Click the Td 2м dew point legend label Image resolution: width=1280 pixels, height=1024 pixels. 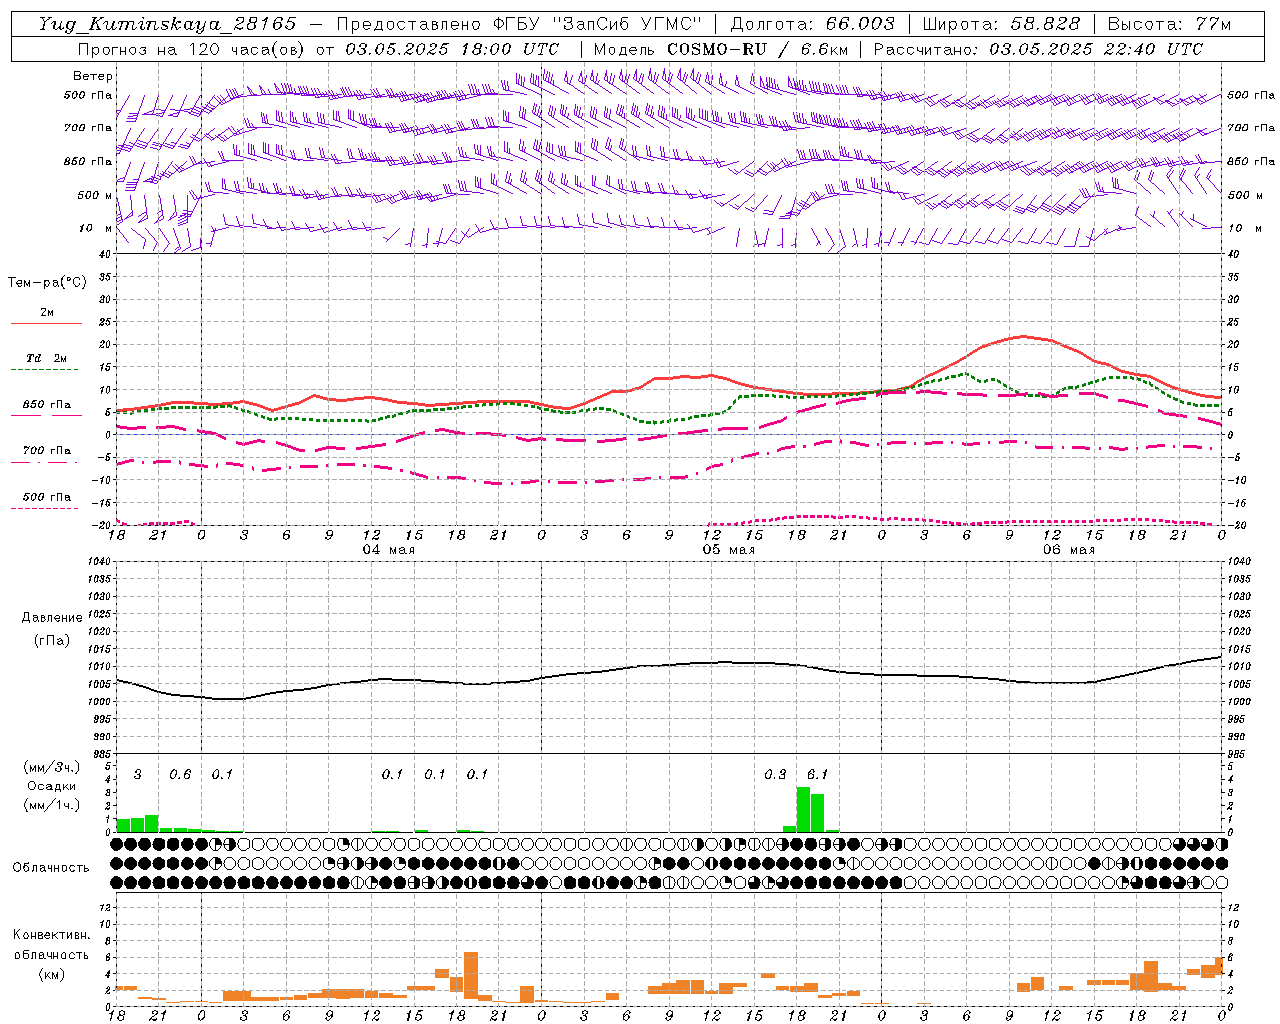(x=47, y=358)
